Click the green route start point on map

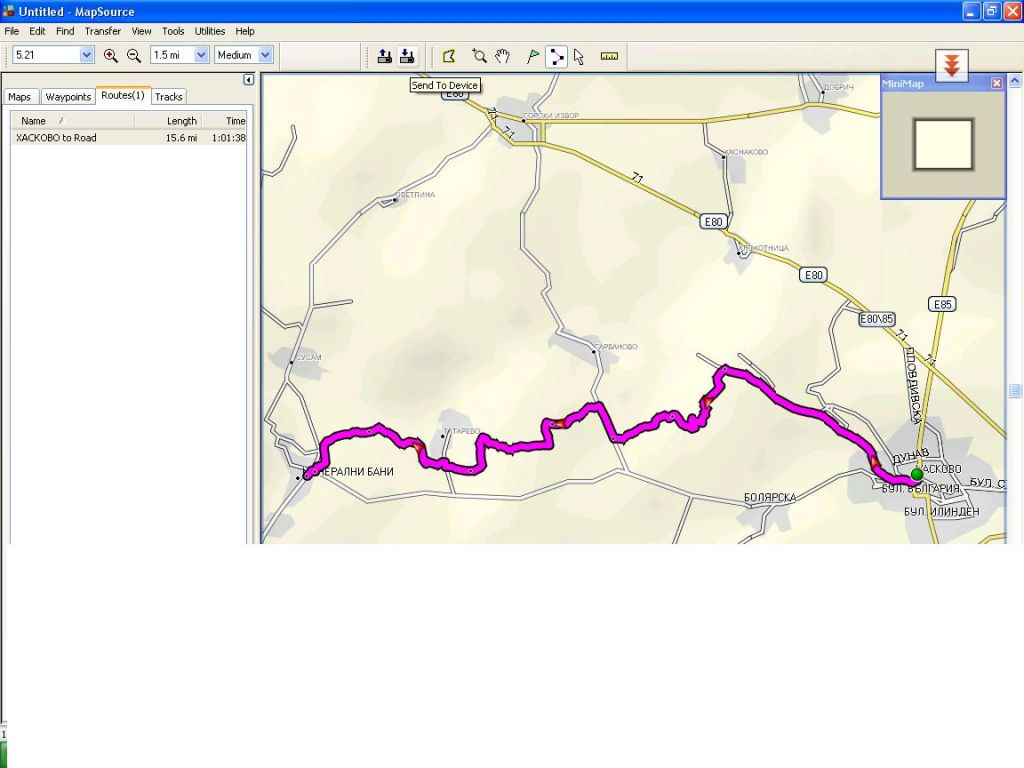coord(917,474)
